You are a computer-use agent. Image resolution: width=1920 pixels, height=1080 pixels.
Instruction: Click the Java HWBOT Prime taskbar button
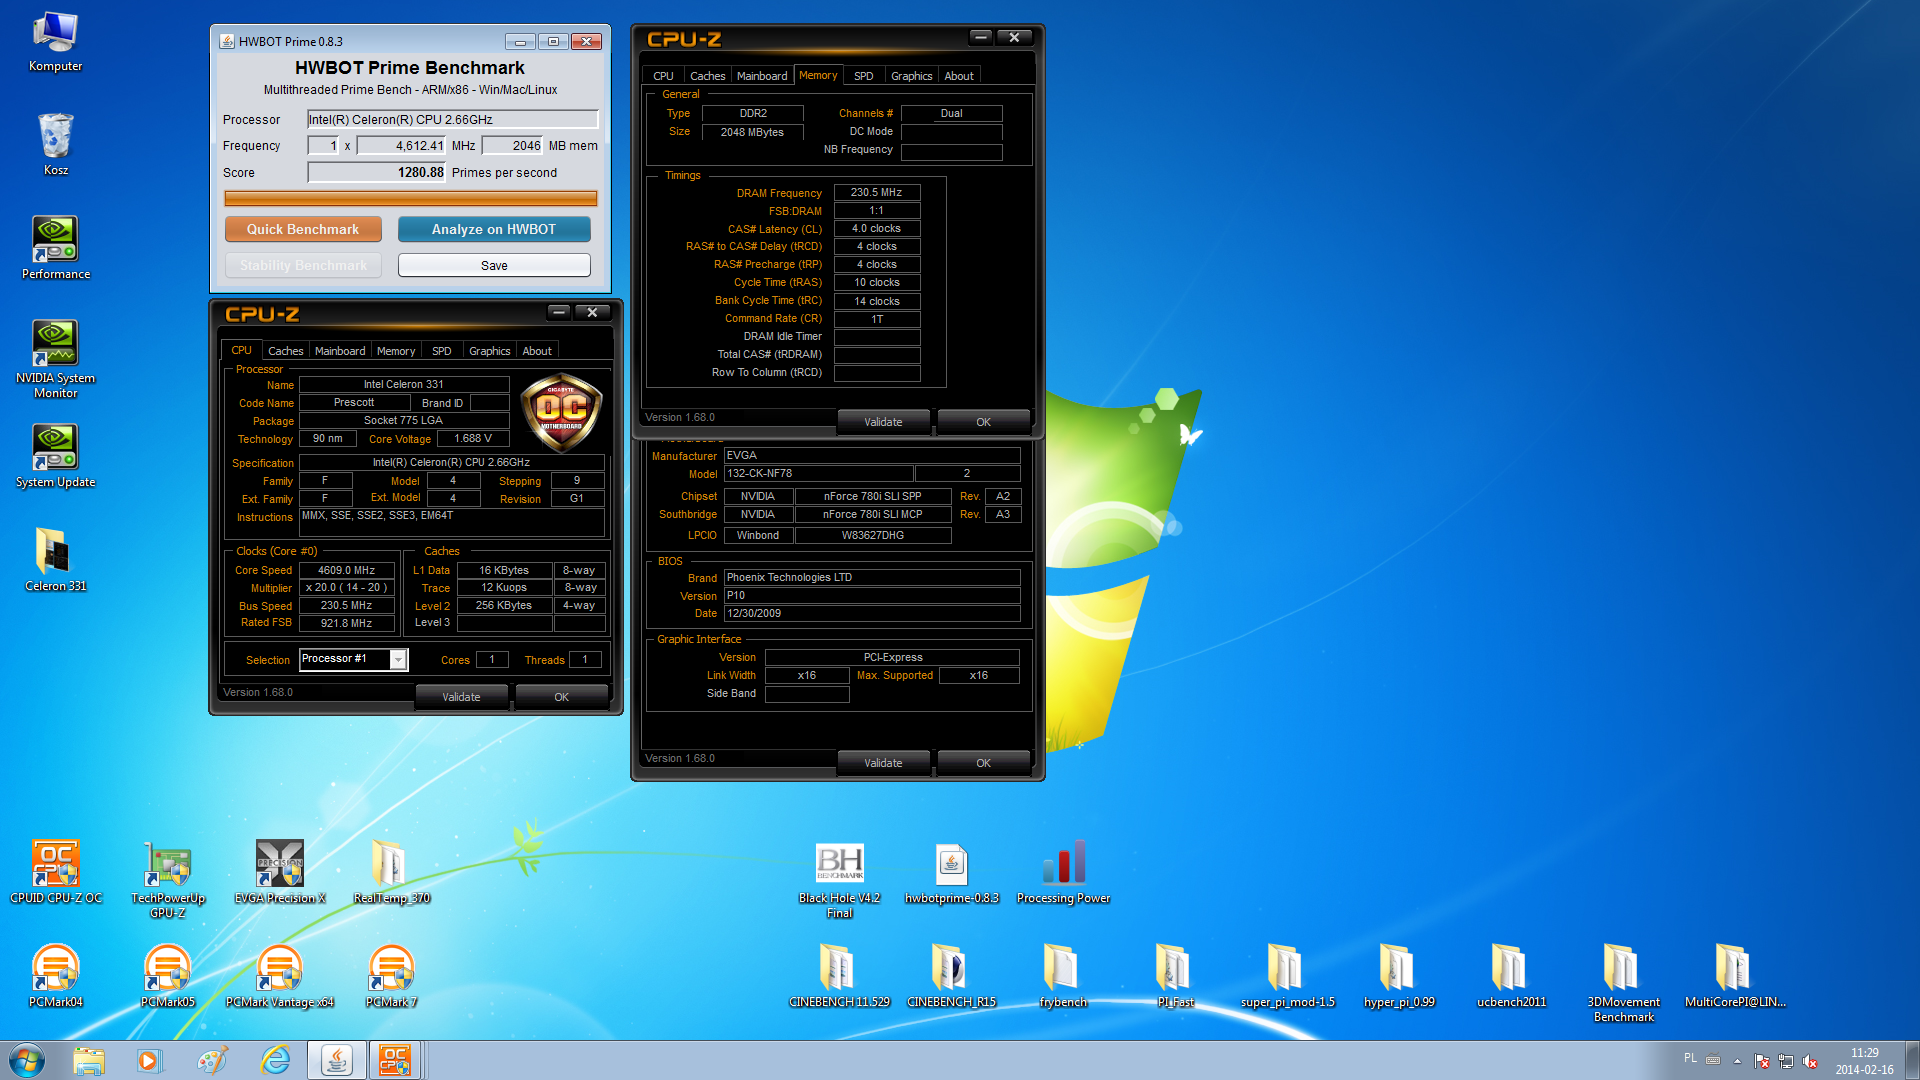tap(336, 1060)
